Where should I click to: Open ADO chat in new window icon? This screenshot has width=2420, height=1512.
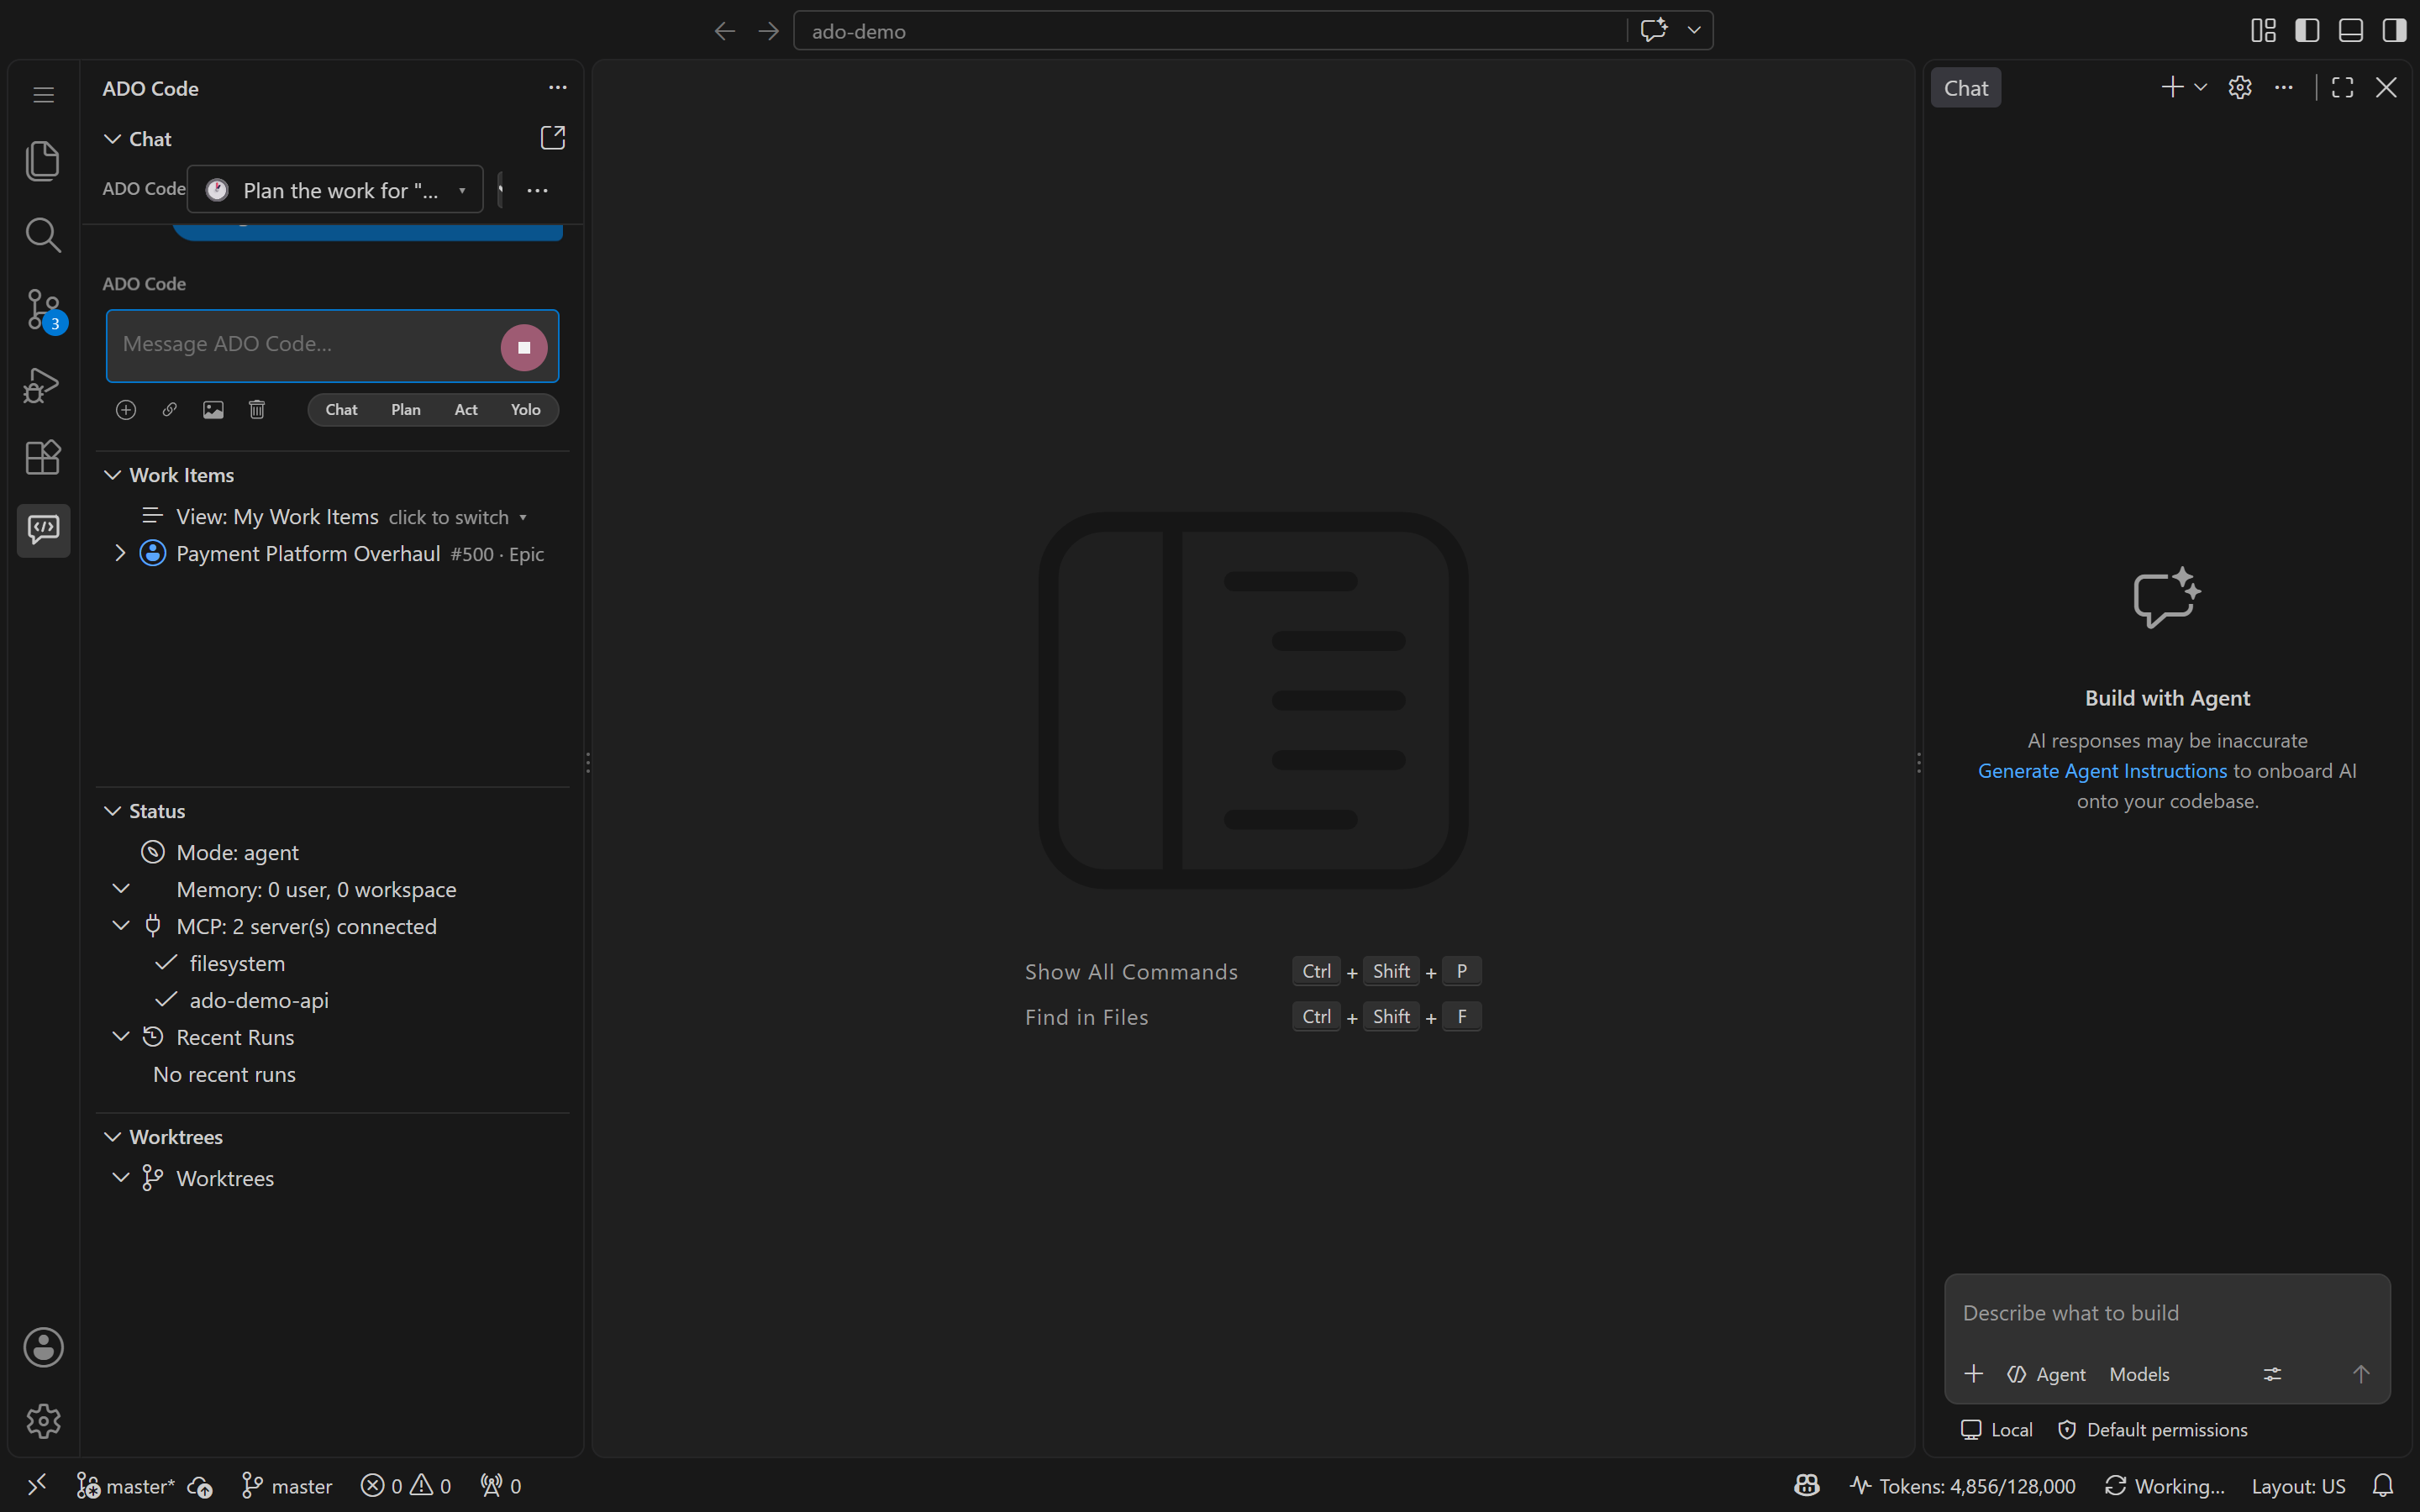552,138
